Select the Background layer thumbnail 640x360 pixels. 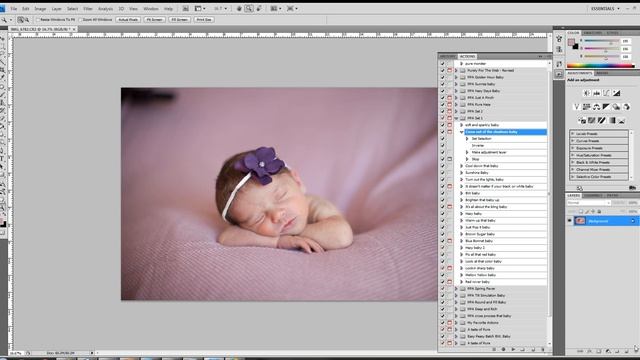[x=580, y=221]
